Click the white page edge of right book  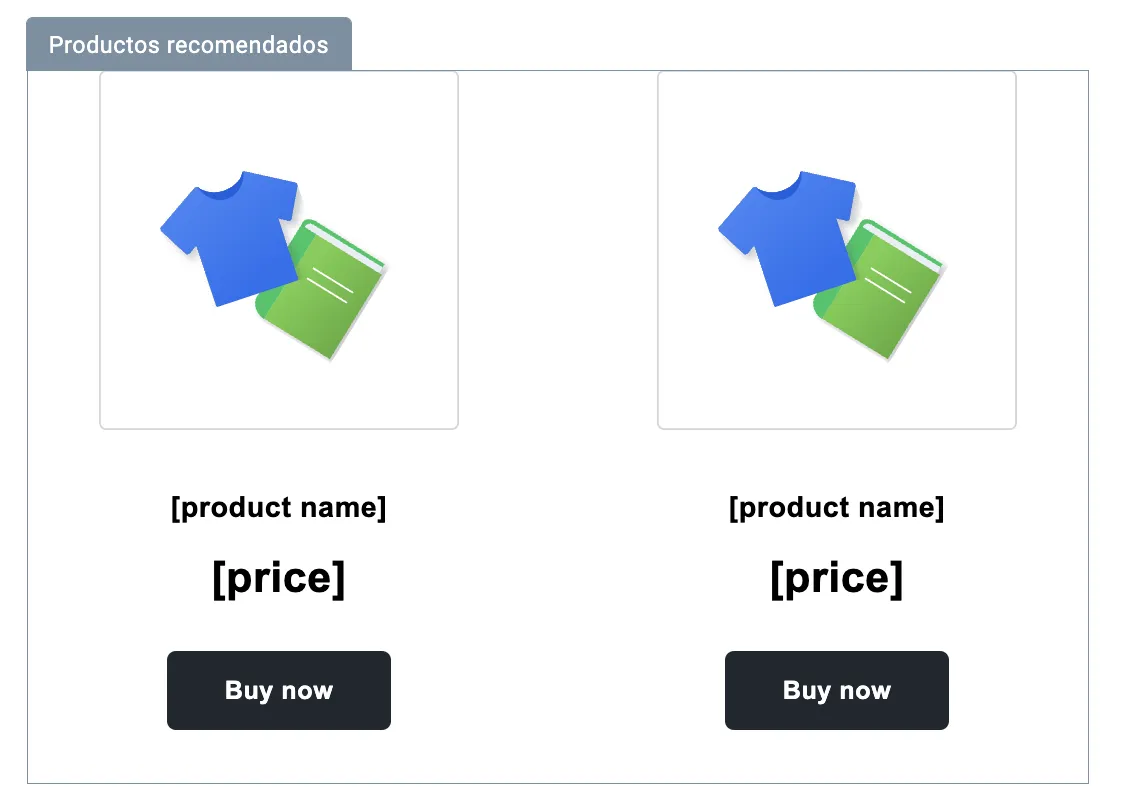[x=903, y=245]
